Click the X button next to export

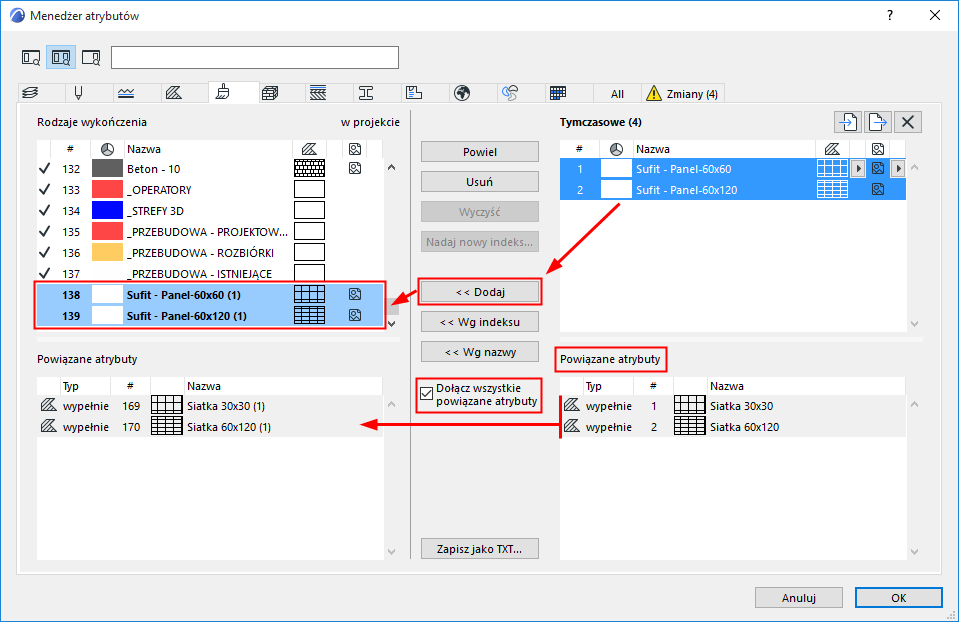pyautogui.click(x=908, y=122)
